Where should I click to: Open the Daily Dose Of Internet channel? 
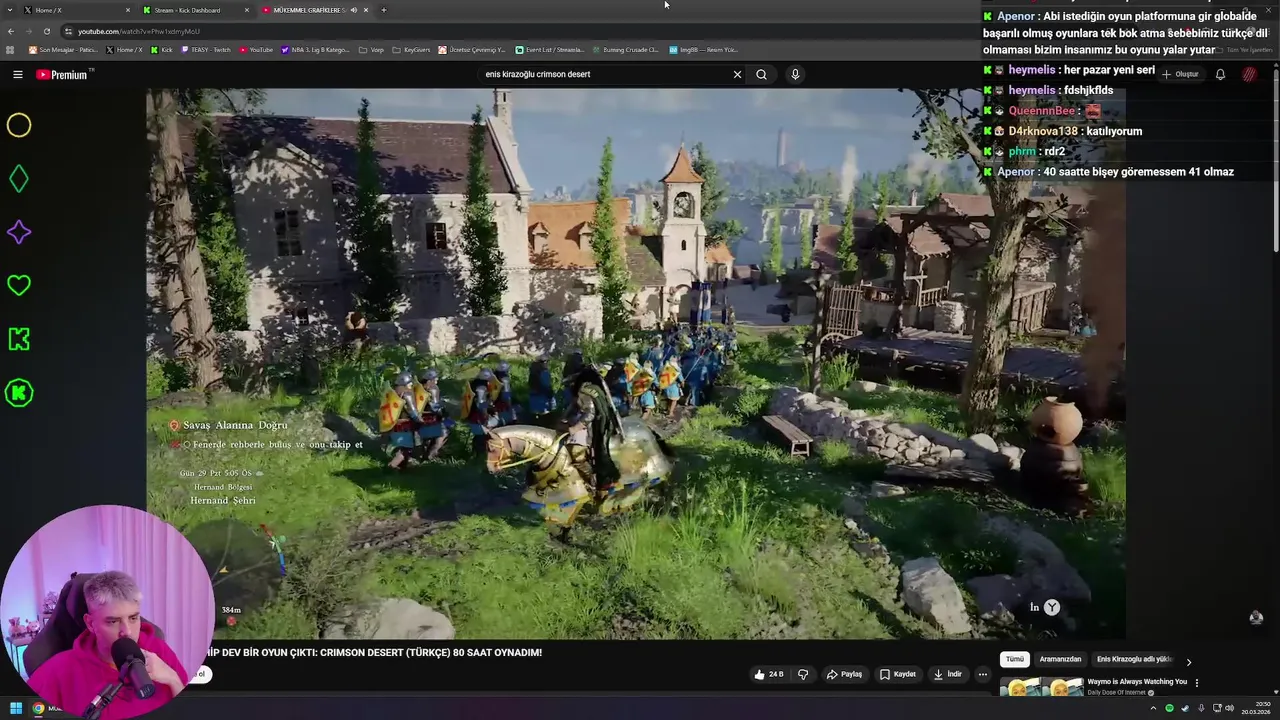pos(1117,692)
